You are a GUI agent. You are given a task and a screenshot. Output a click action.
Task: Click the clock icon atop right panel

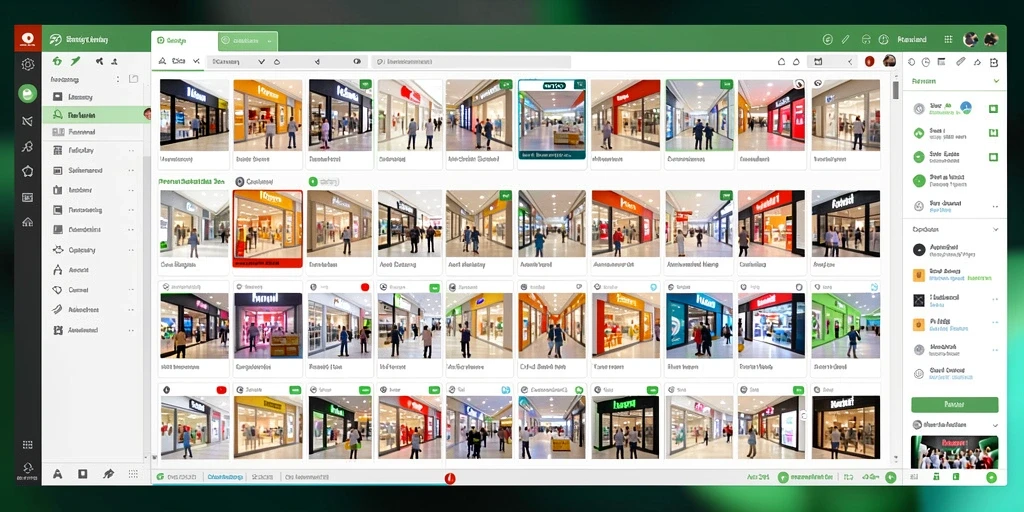[925, 62]
